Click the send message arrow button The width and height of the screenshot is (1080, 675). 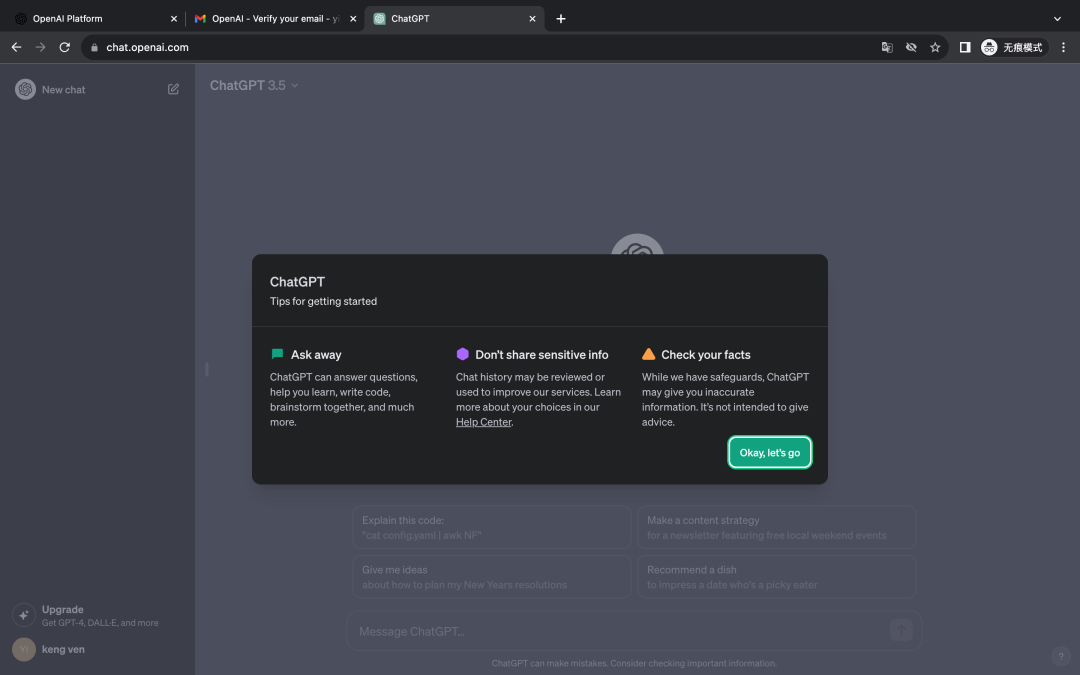tap(901, 630)
